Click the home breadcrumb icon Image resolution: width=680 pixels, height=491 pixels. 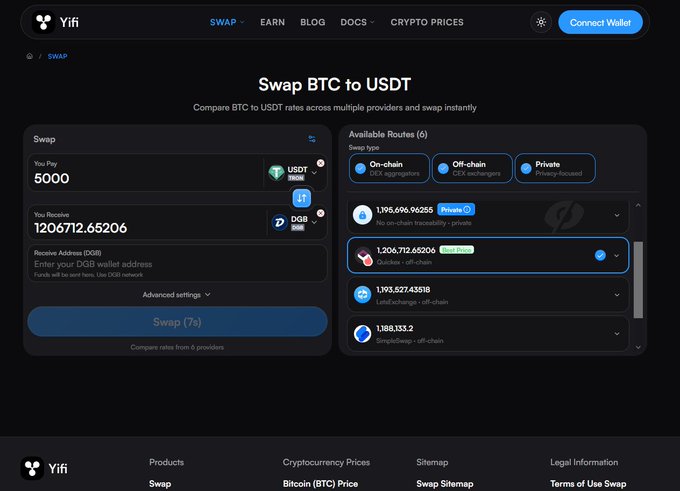[29, 56]
